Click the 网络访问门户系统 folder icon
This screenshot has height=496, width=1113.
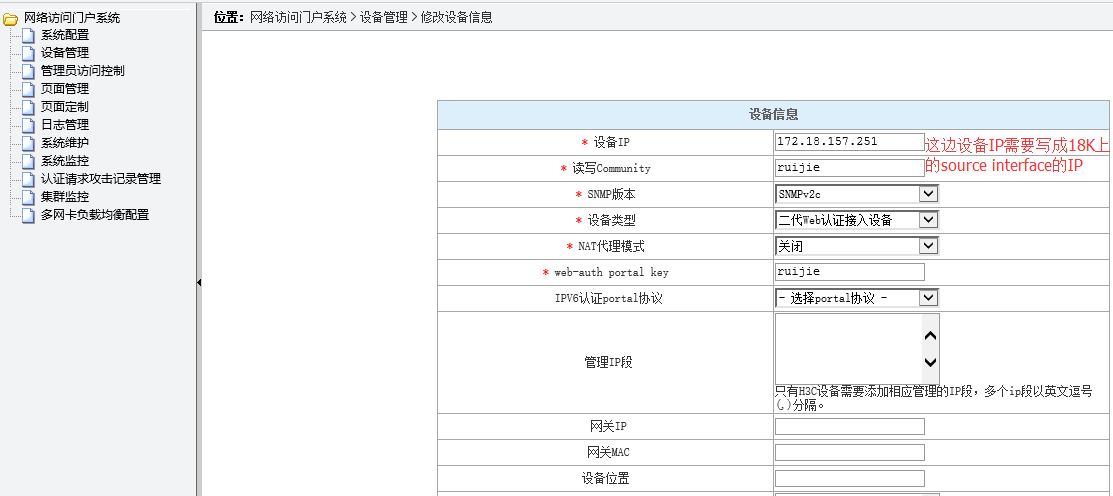point(10,19)
